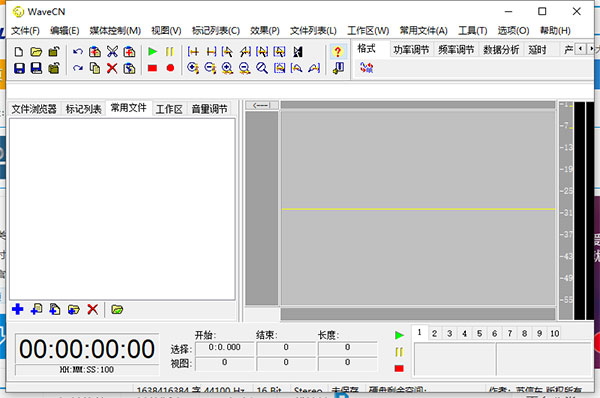The height and width of the screenshot is (398, 600).
Task: Open the 视图(V) menu
Action: [166, 31]
